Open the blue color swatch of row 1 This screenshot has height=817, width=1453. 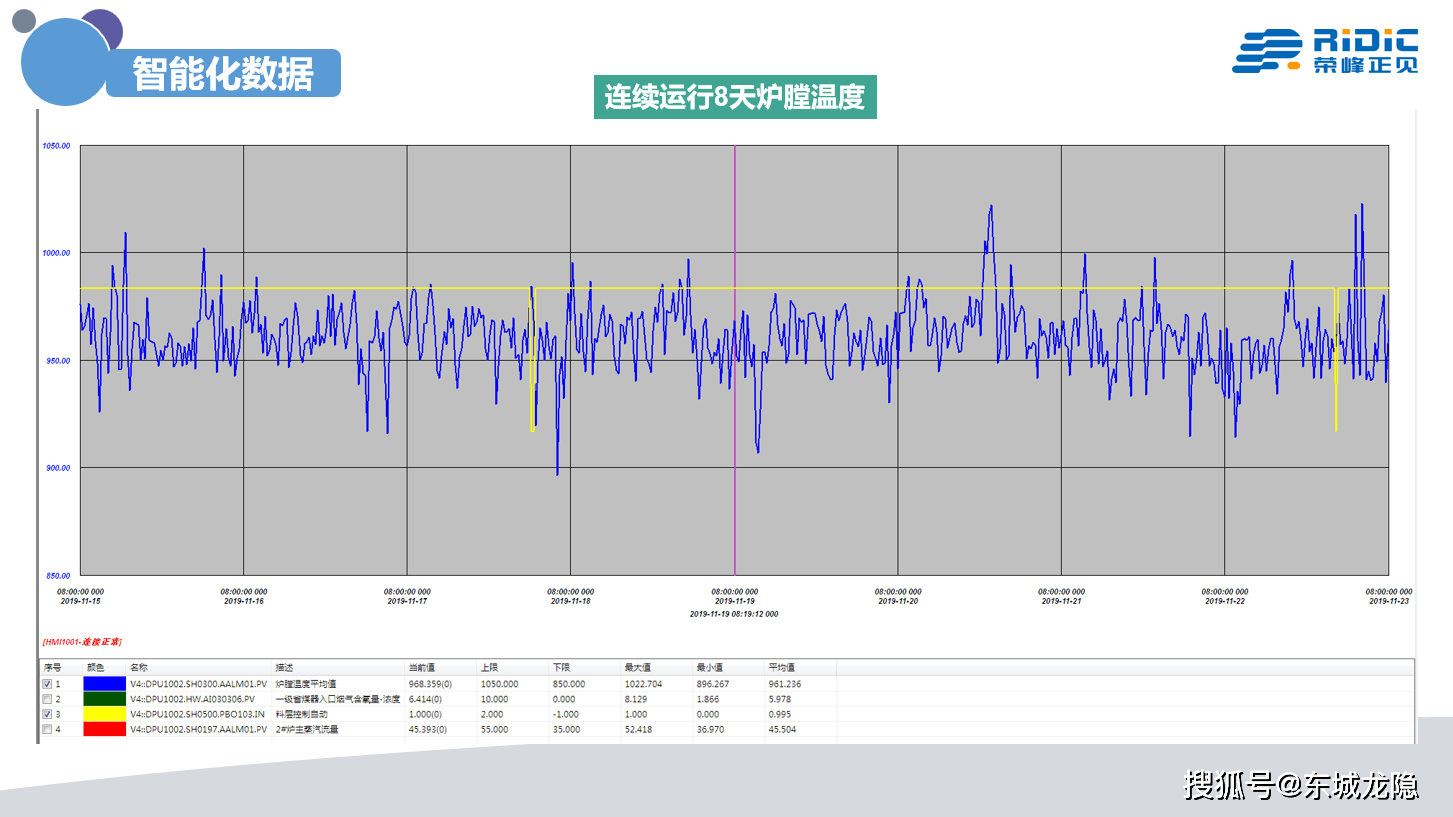pyautogui.click(x=105, y=684)
